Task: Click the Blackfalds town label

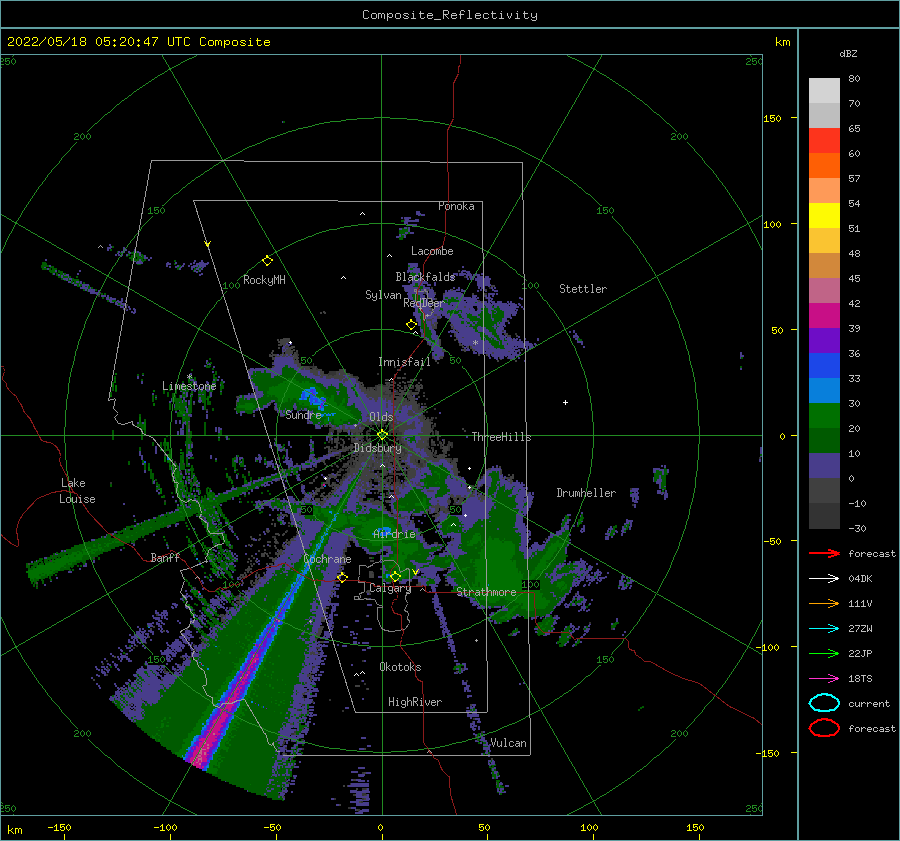Action: 425,277
